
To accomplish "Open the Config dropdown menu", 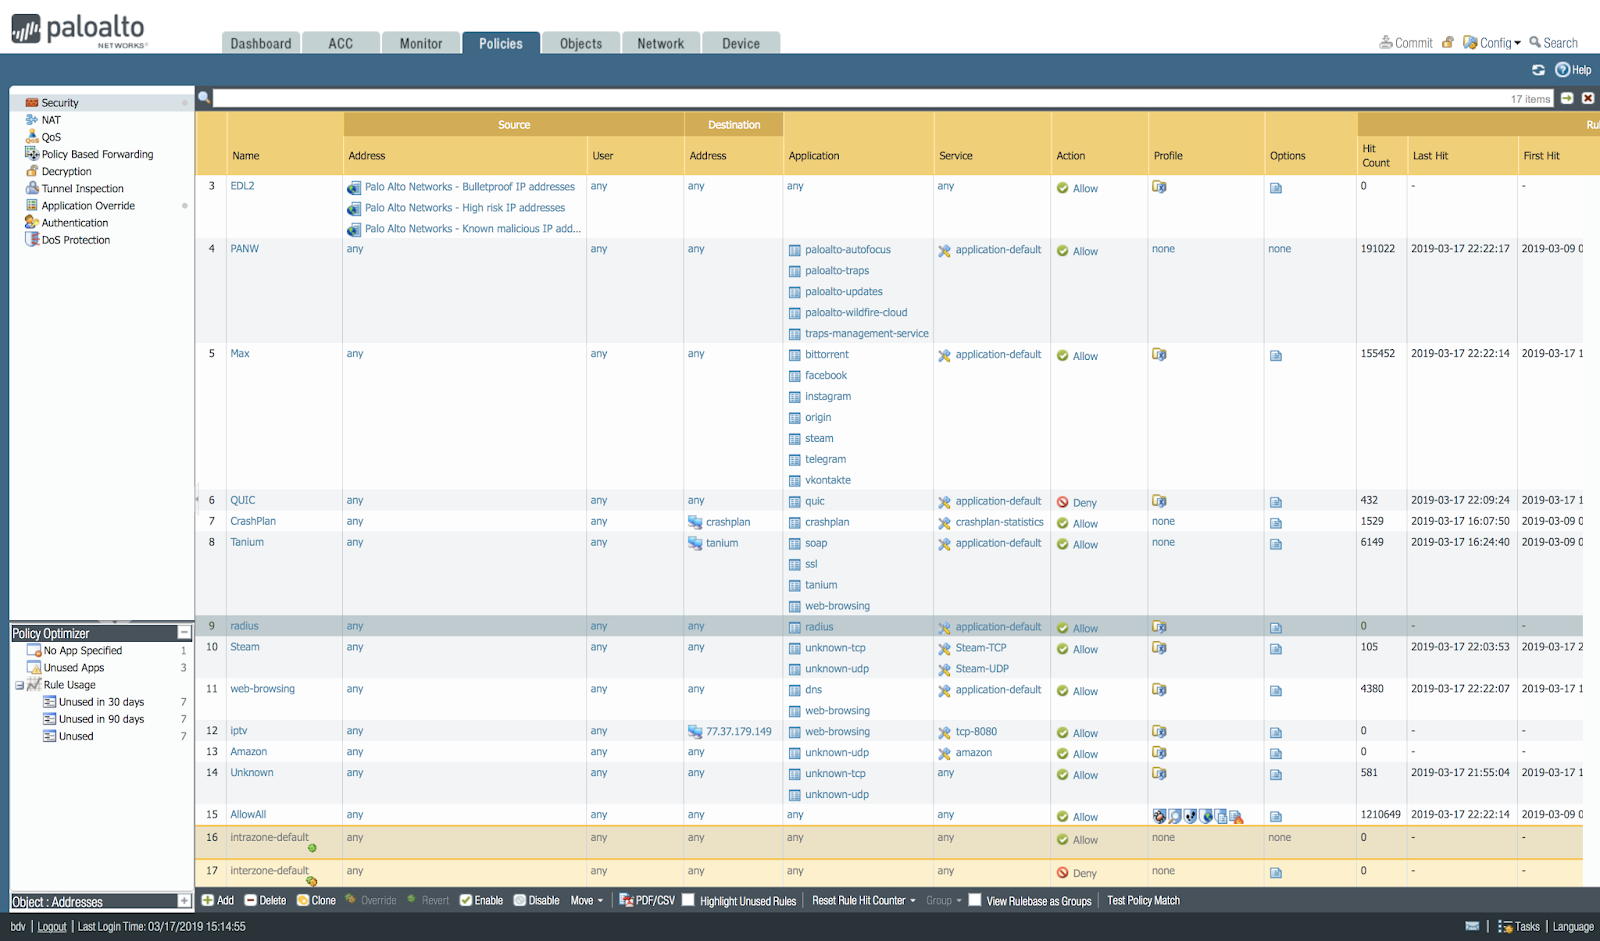I will [1492, 43].
